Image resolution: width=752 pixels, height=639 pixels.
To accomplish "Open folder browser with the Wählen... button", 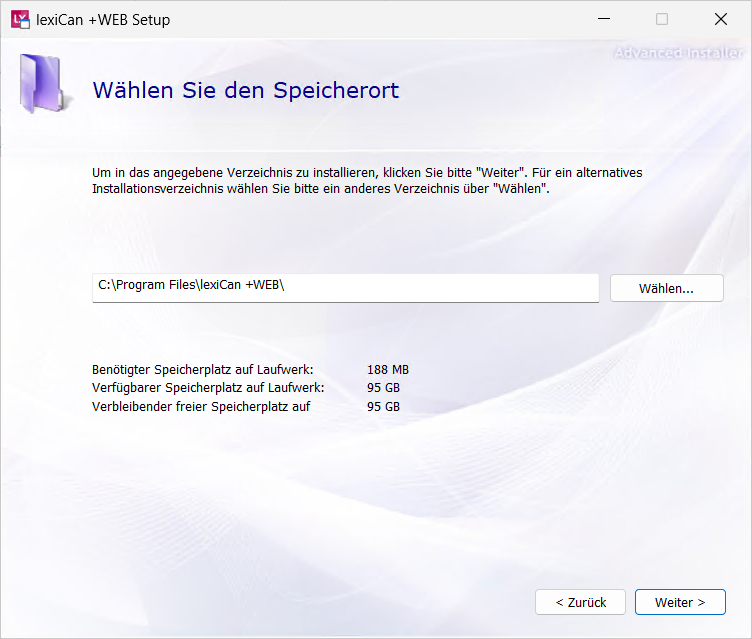I will (666, 288).
